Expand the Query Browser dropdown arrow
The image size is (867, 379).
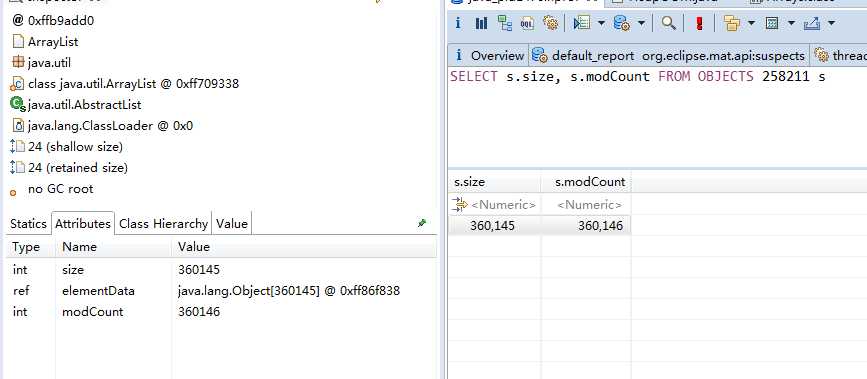(x=641, y=23)
